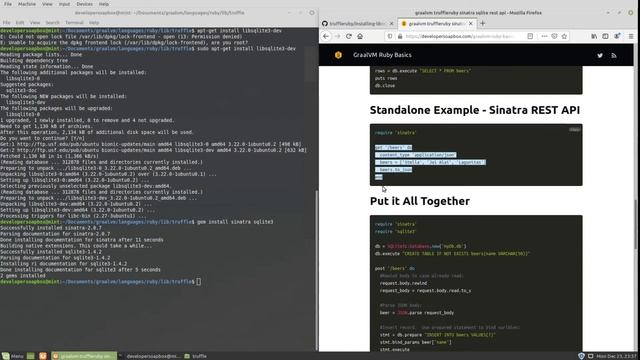Screen dimensions: 640x360
Task: Open terminal Search menu
Action: 53,23
